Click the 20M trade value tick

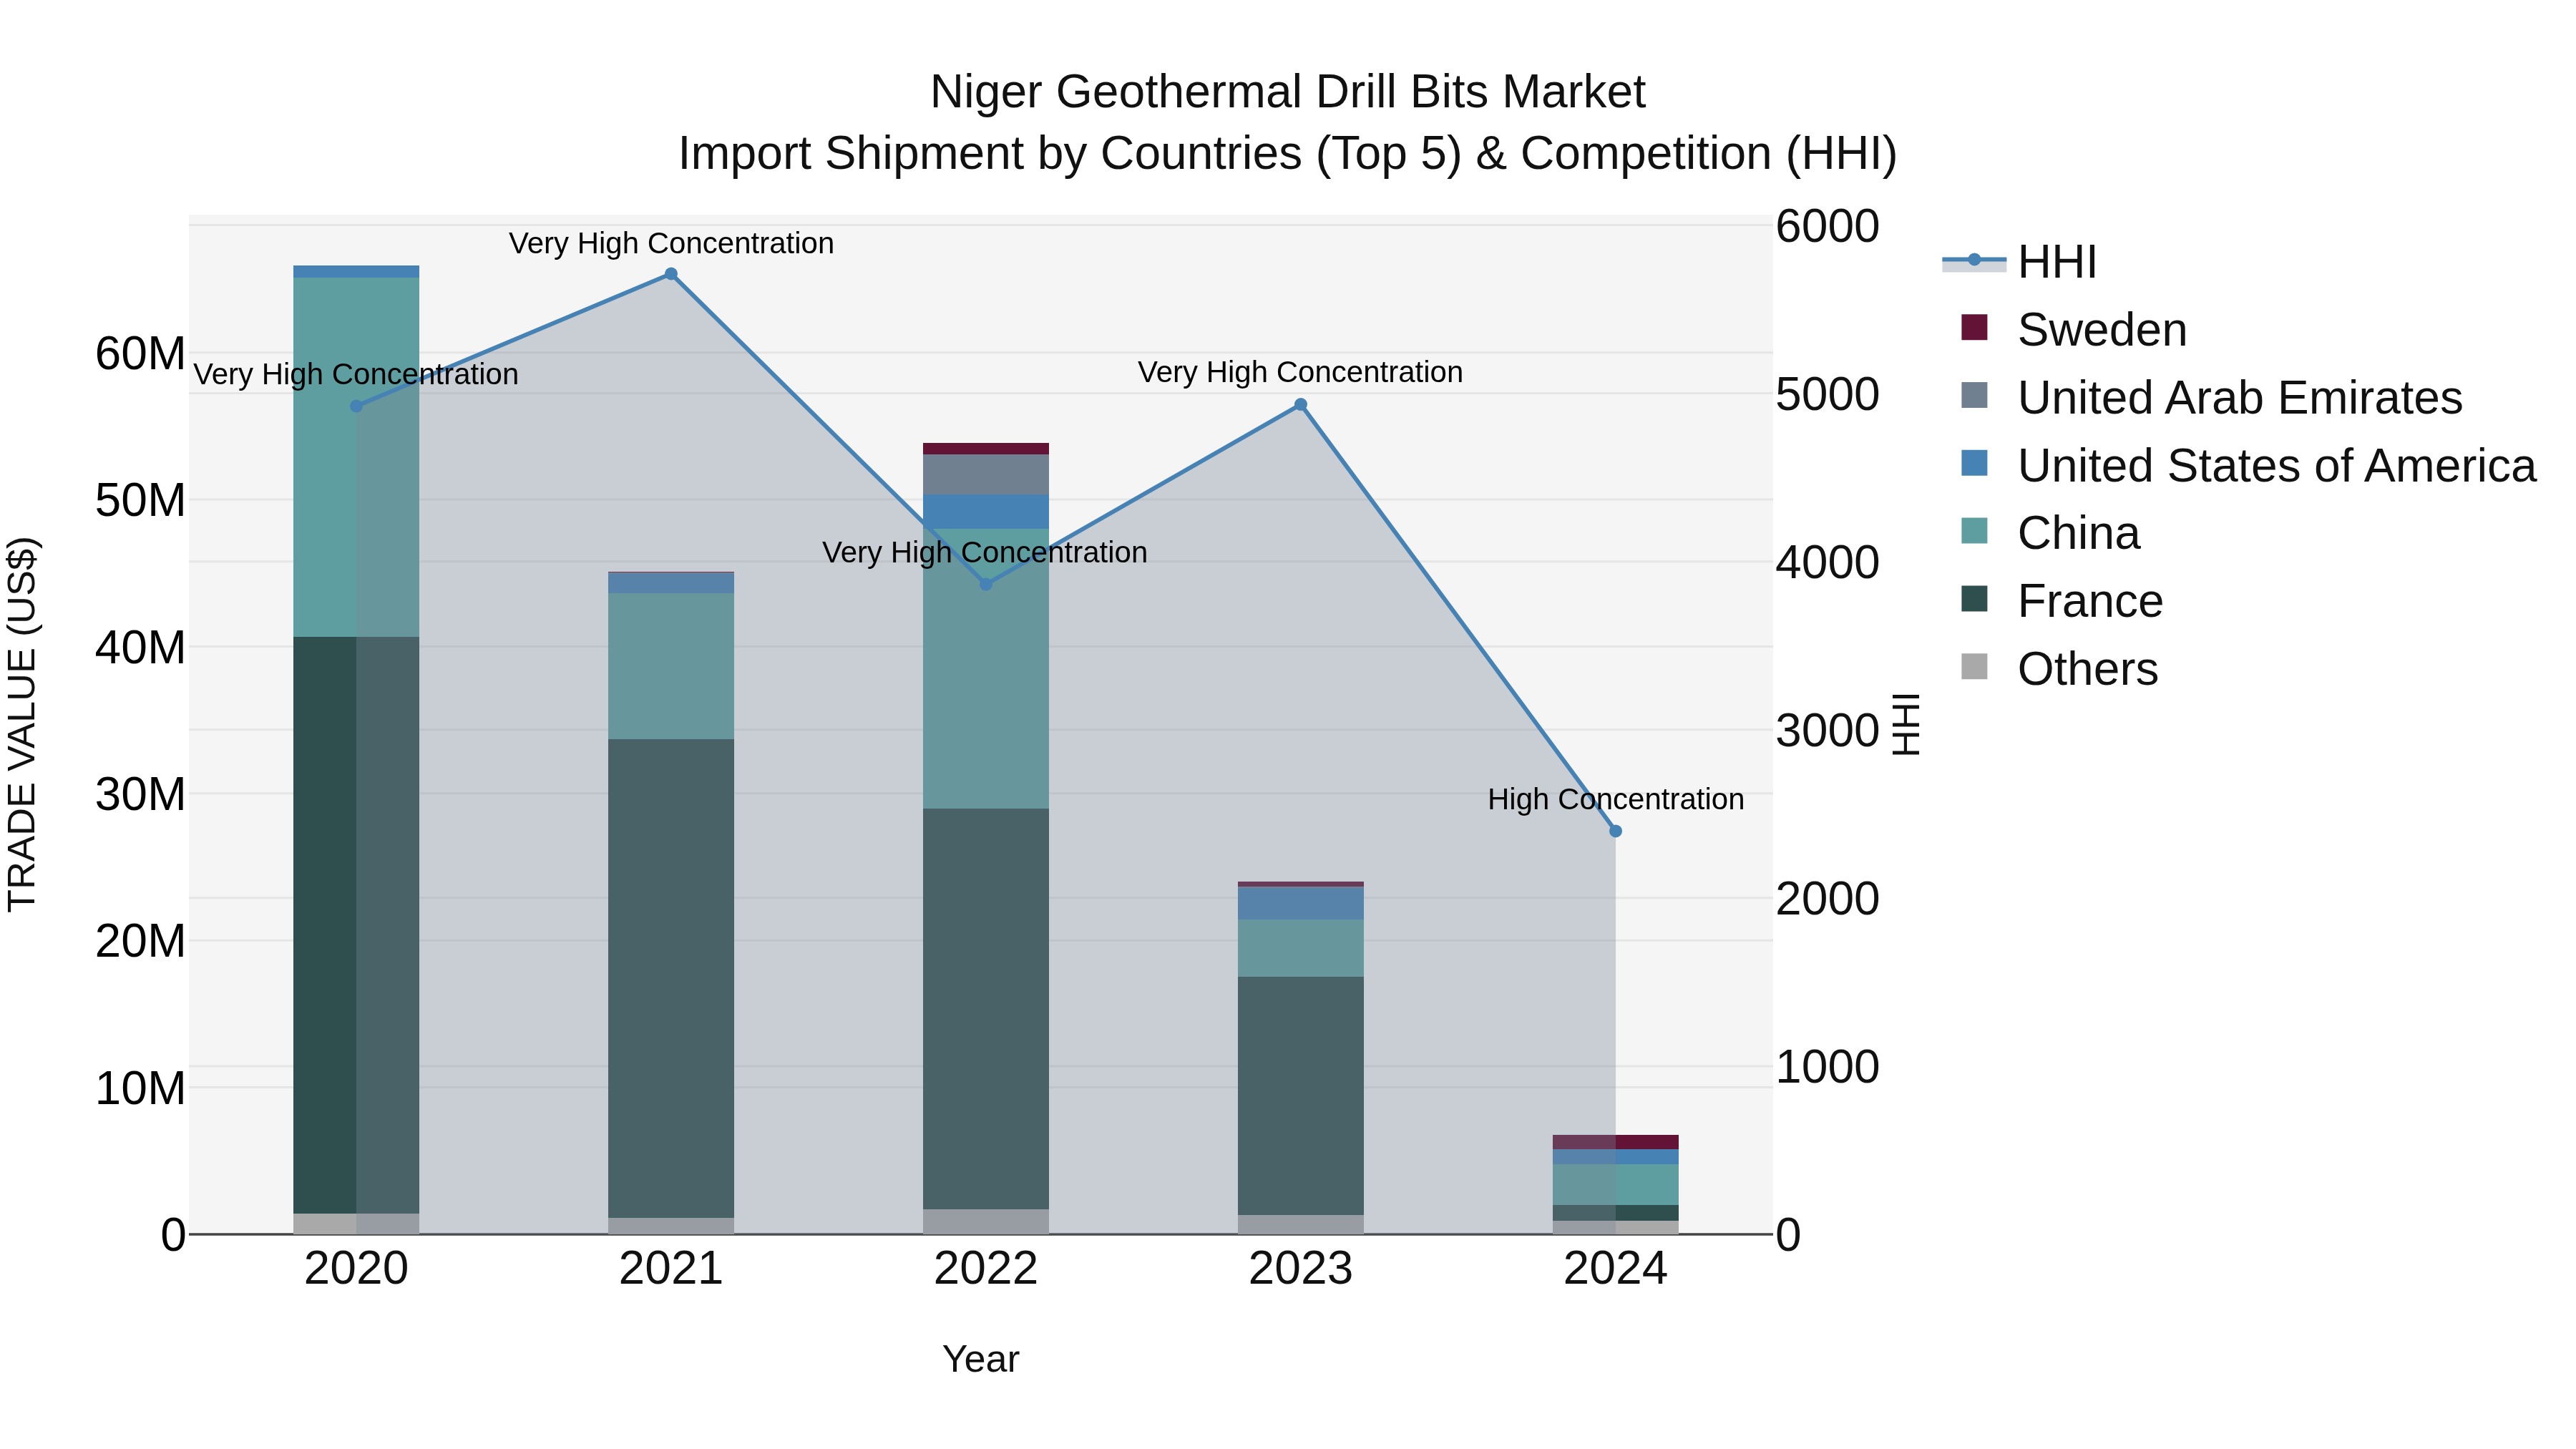pos(140,941)
